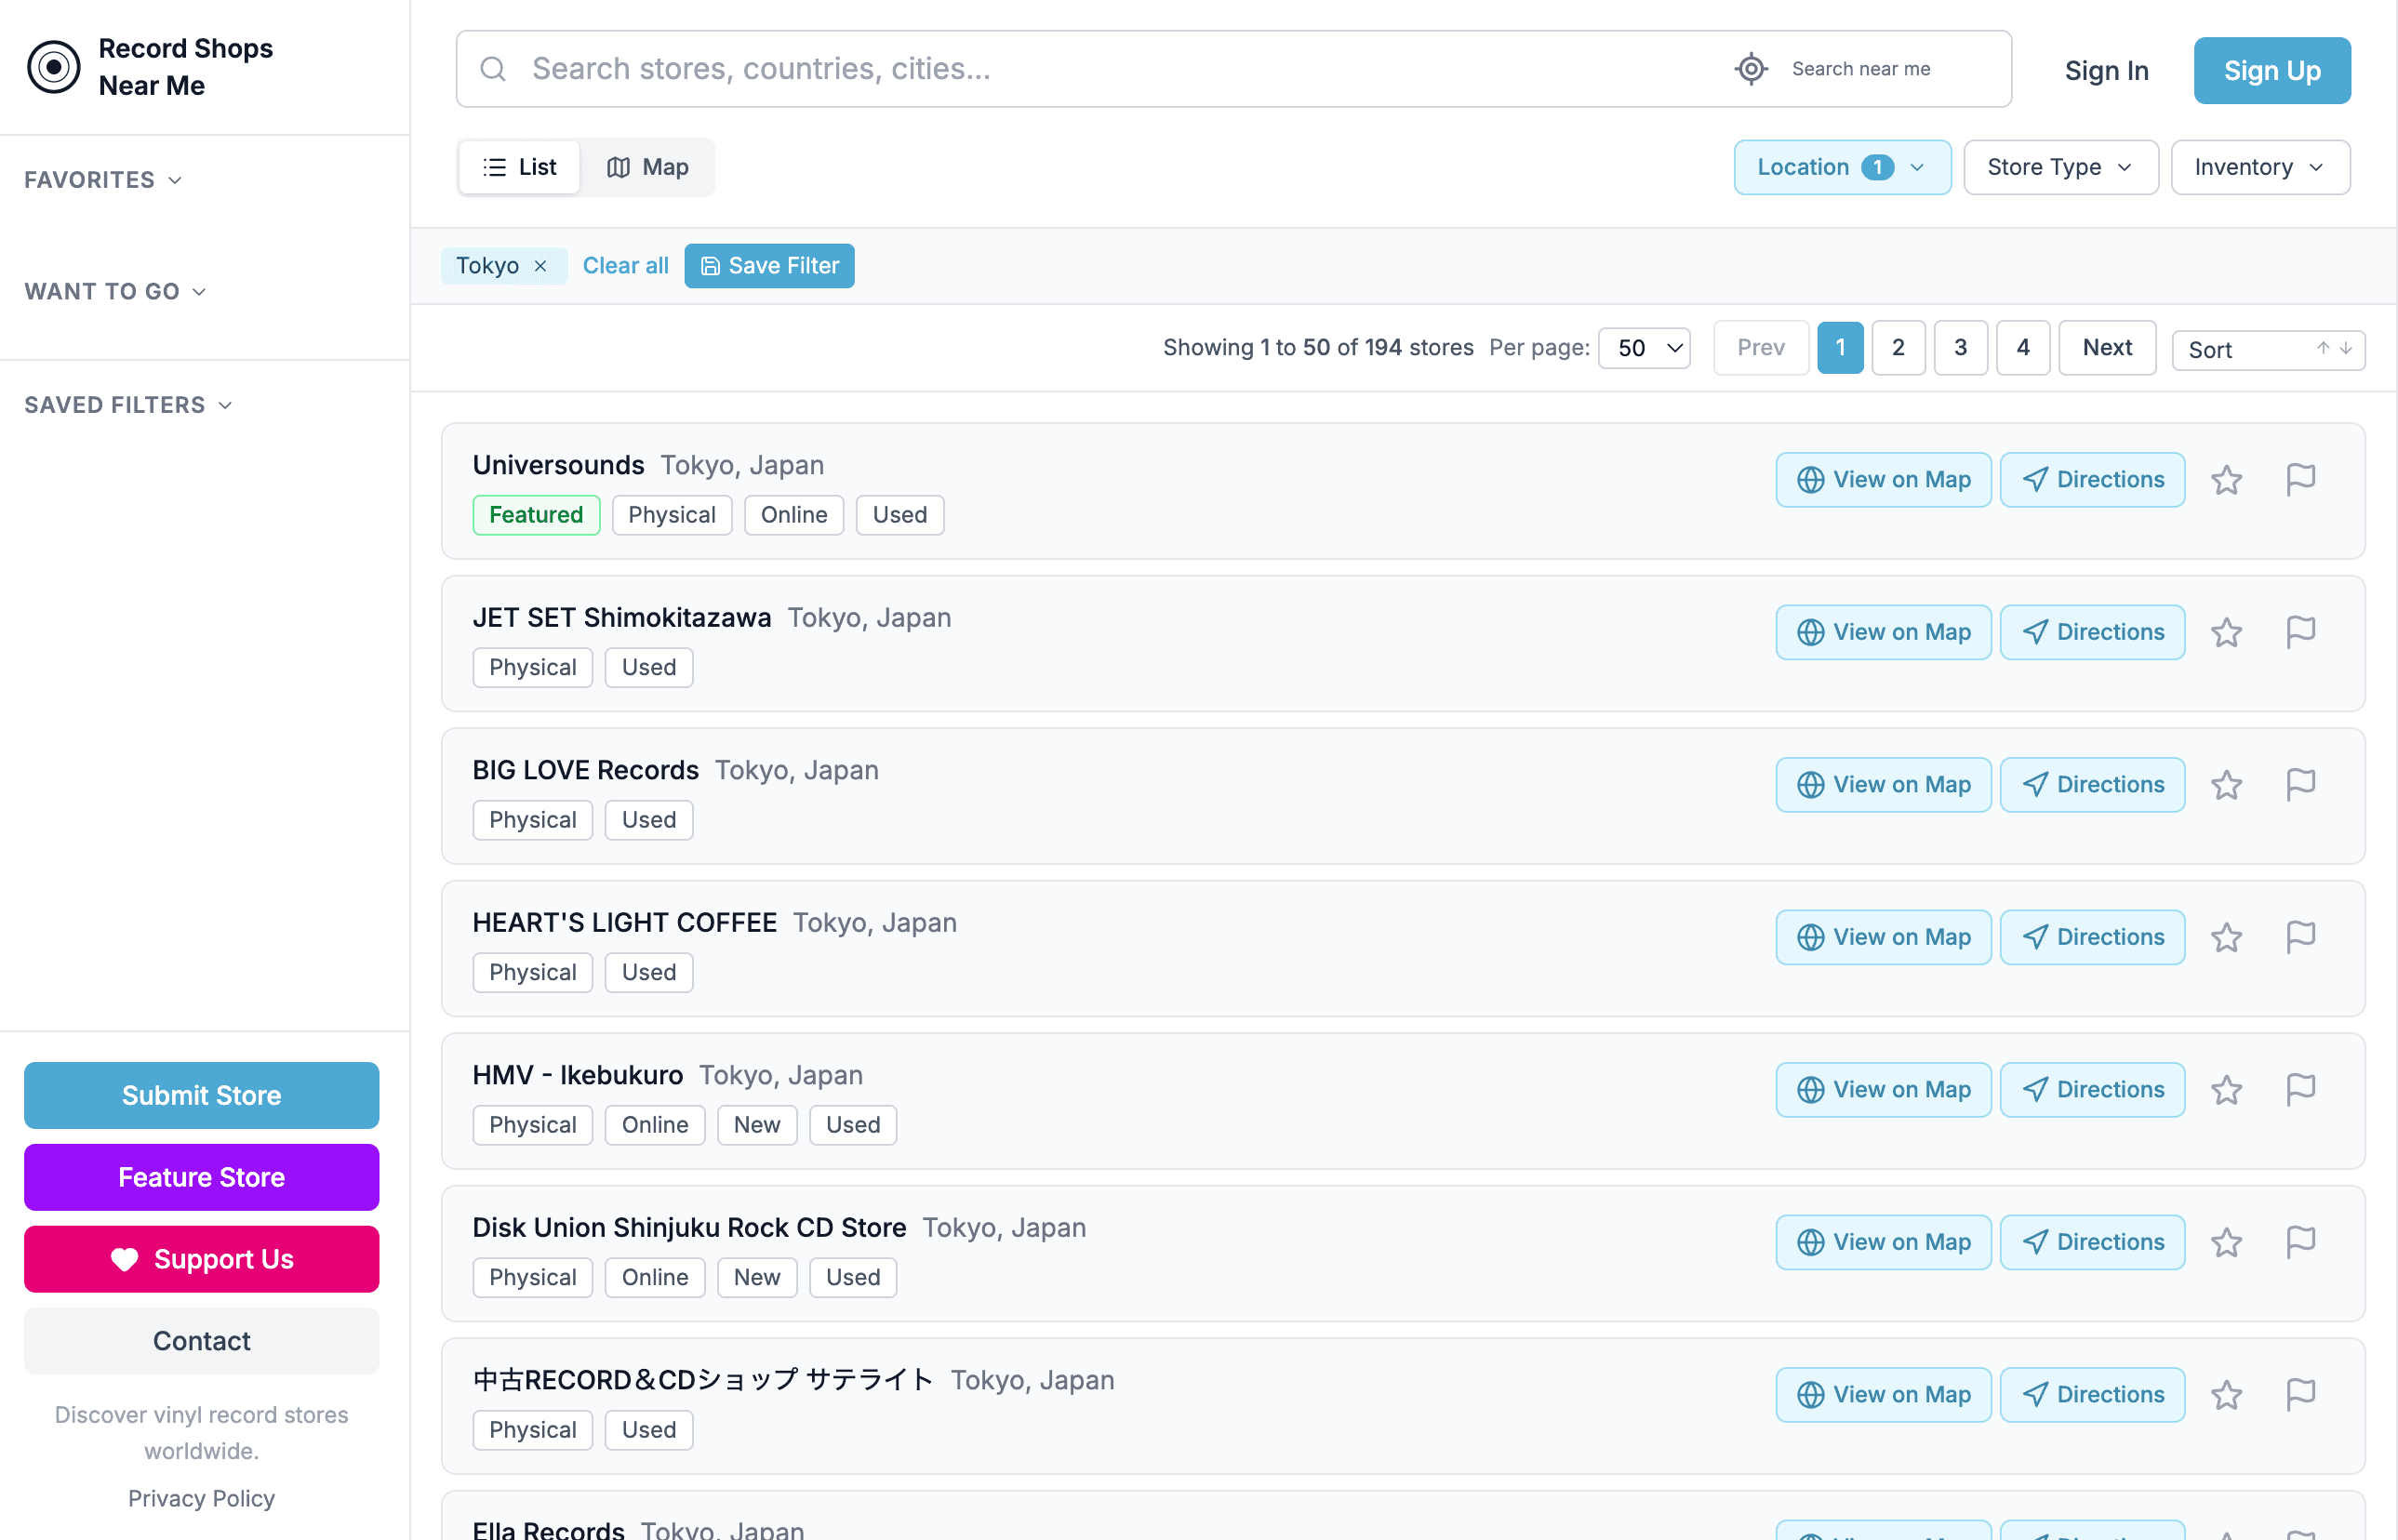
Task: Flag the JET SET Shimokitazawa listing
Action: click(x=2301, y=632)
